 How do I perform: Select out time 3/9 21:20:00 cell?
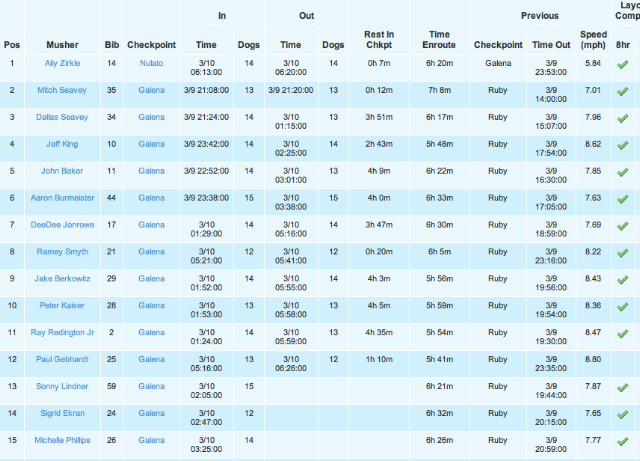291,90
